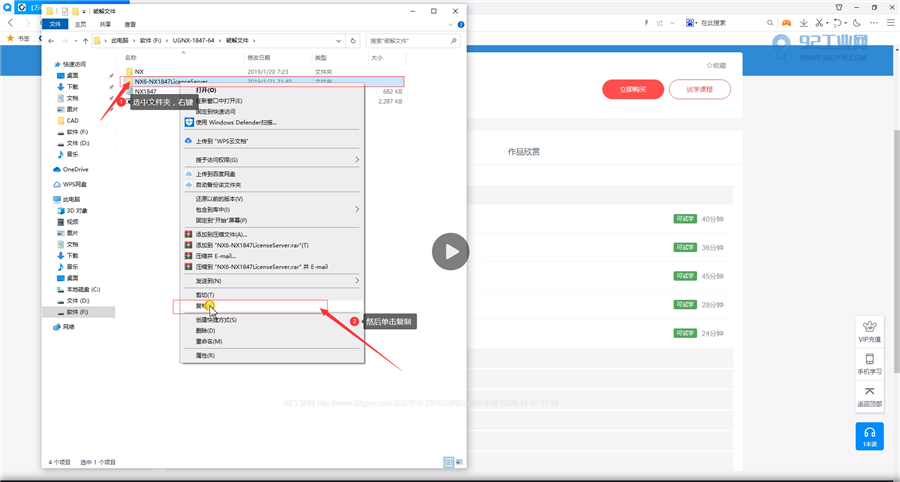Click the browser undo closed-tab icon
The height and width of the screenshot is (482, 900).
click(x=837, y=23)
